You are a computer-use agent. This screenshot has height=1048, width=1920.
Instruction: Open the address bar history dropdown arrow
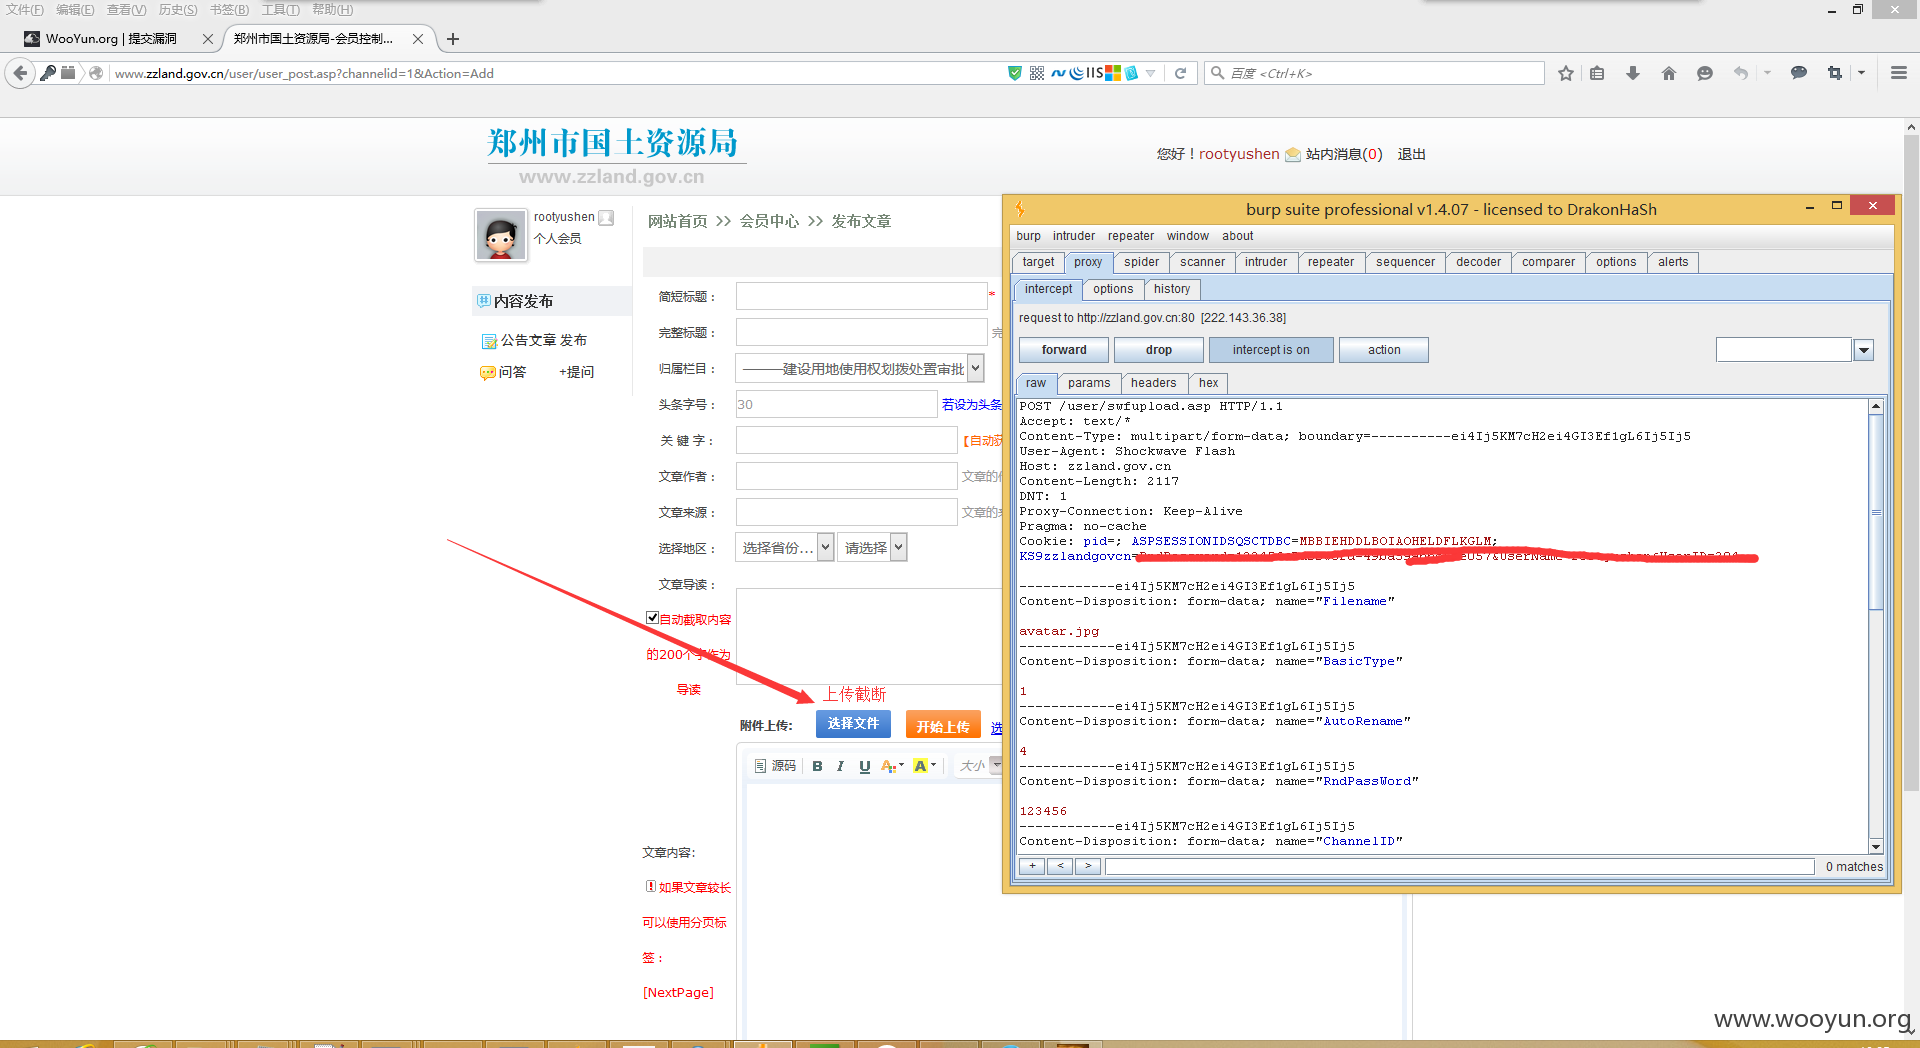[x=1151, y=73]
